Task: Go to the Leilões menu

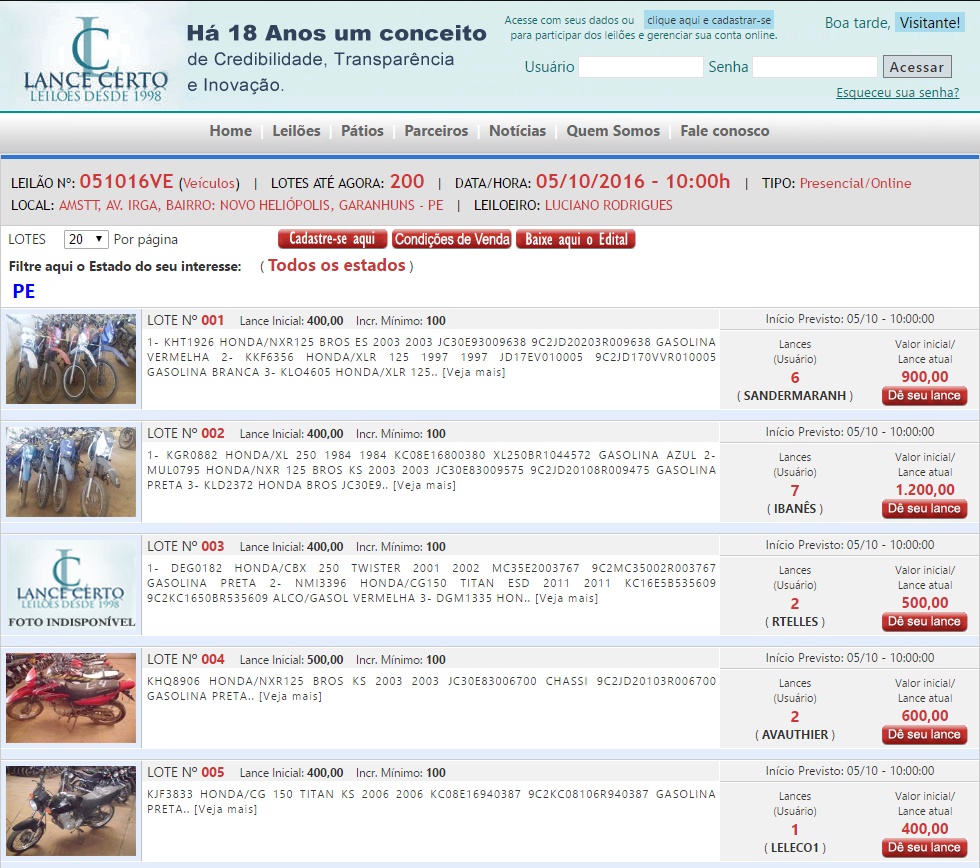Action: tap(296, 131)
